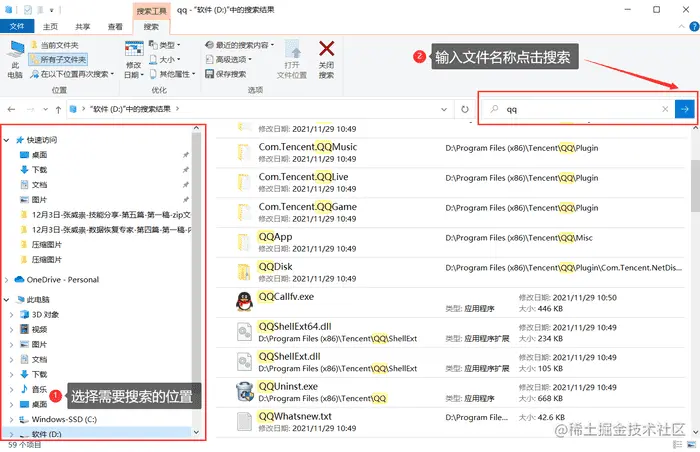700x452 pixels.
Task: Go up one folder level
Action: 58,109
